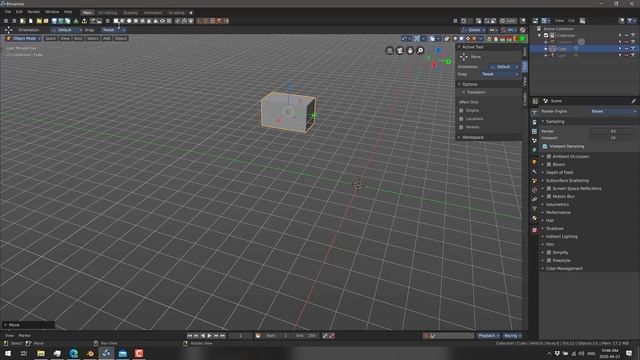Image resolution: width=640 pixels, height=360 pixels.
Task: Toggle the Viewport Denoising checkbox
Action: (x=545, y=146)
